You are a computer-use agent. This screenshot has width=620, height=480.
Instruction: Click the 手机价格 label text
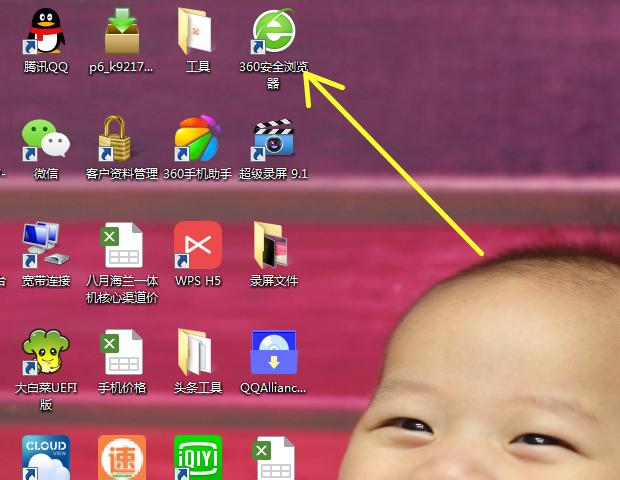coord(122,387)
